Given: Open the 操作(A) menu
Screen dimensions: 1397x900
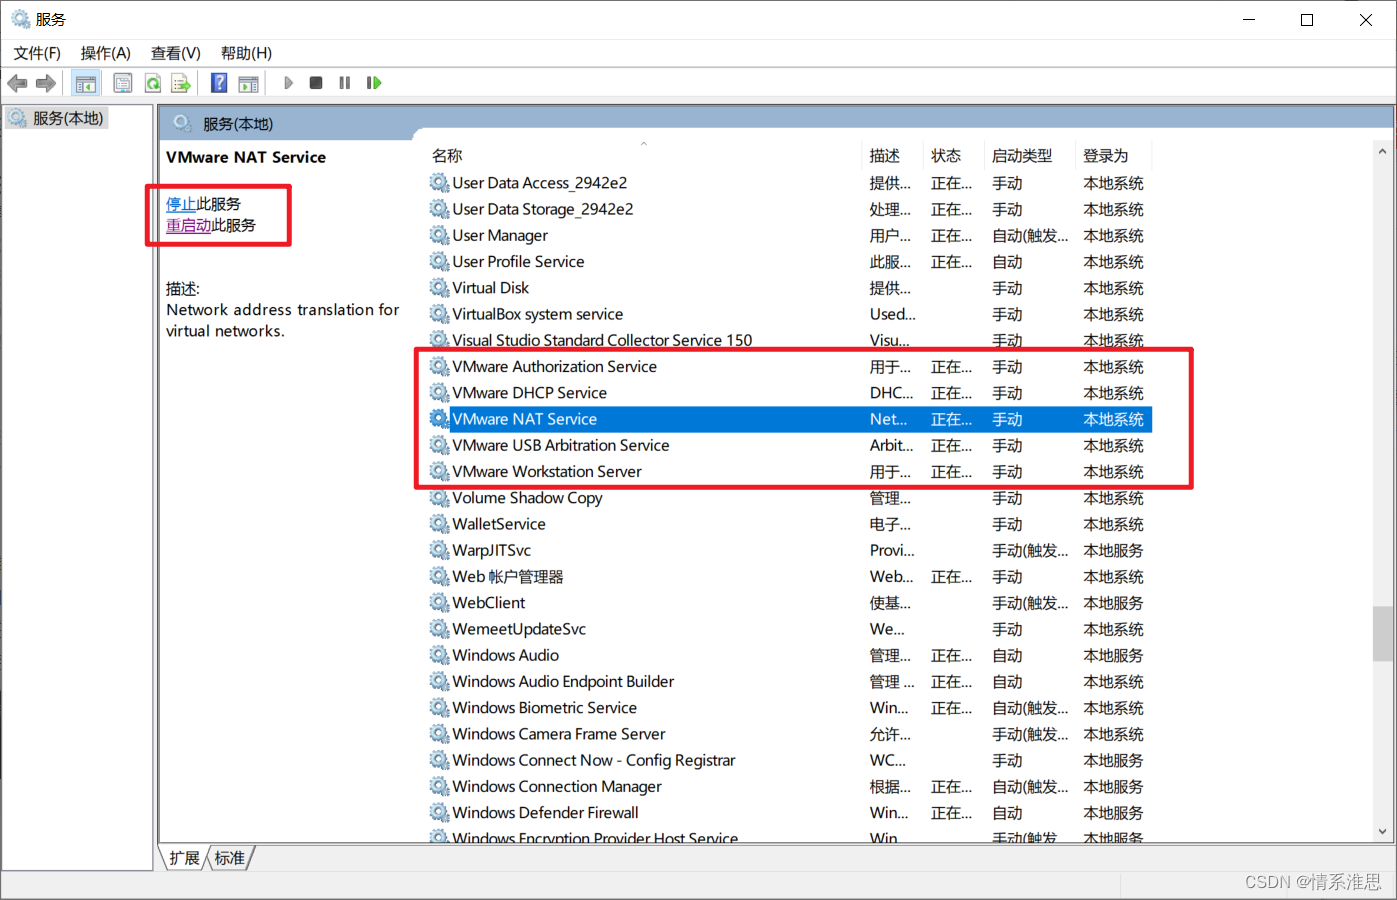Looking at the screenshot, I should (x=106, y=53).
